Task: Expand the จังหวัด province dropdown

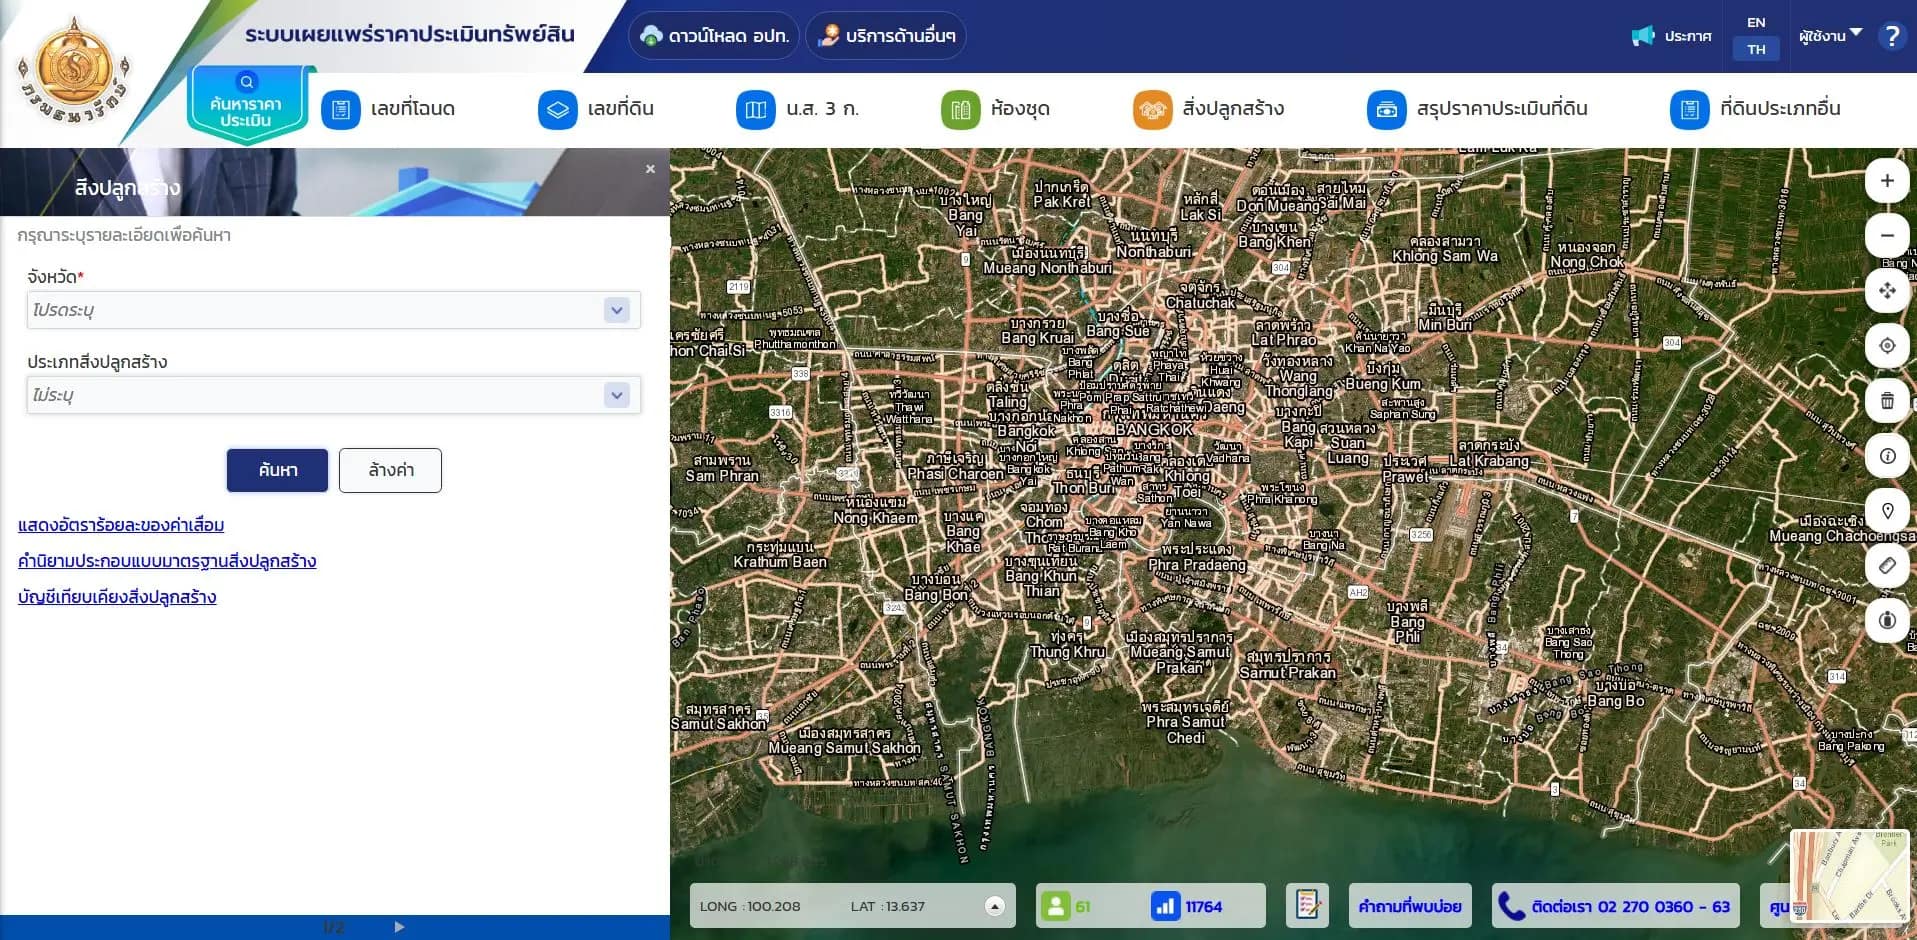Action: click(616, 310)
